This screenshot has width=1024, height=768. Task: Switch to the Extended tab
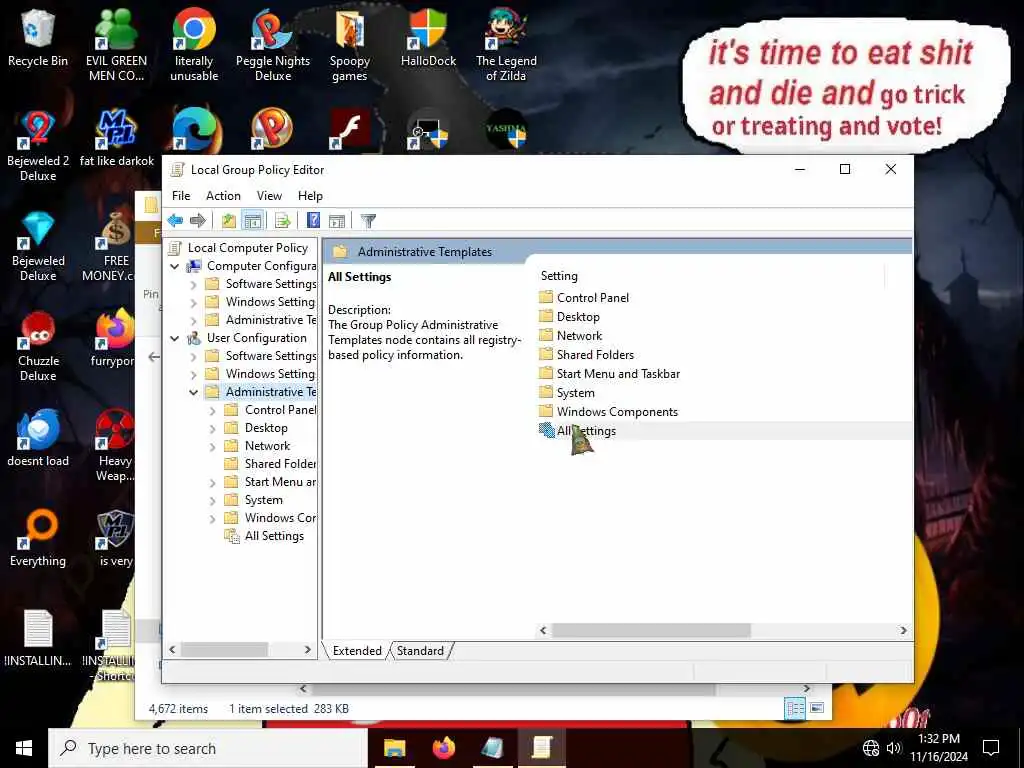pyautogui.click(x=357, y=650)
